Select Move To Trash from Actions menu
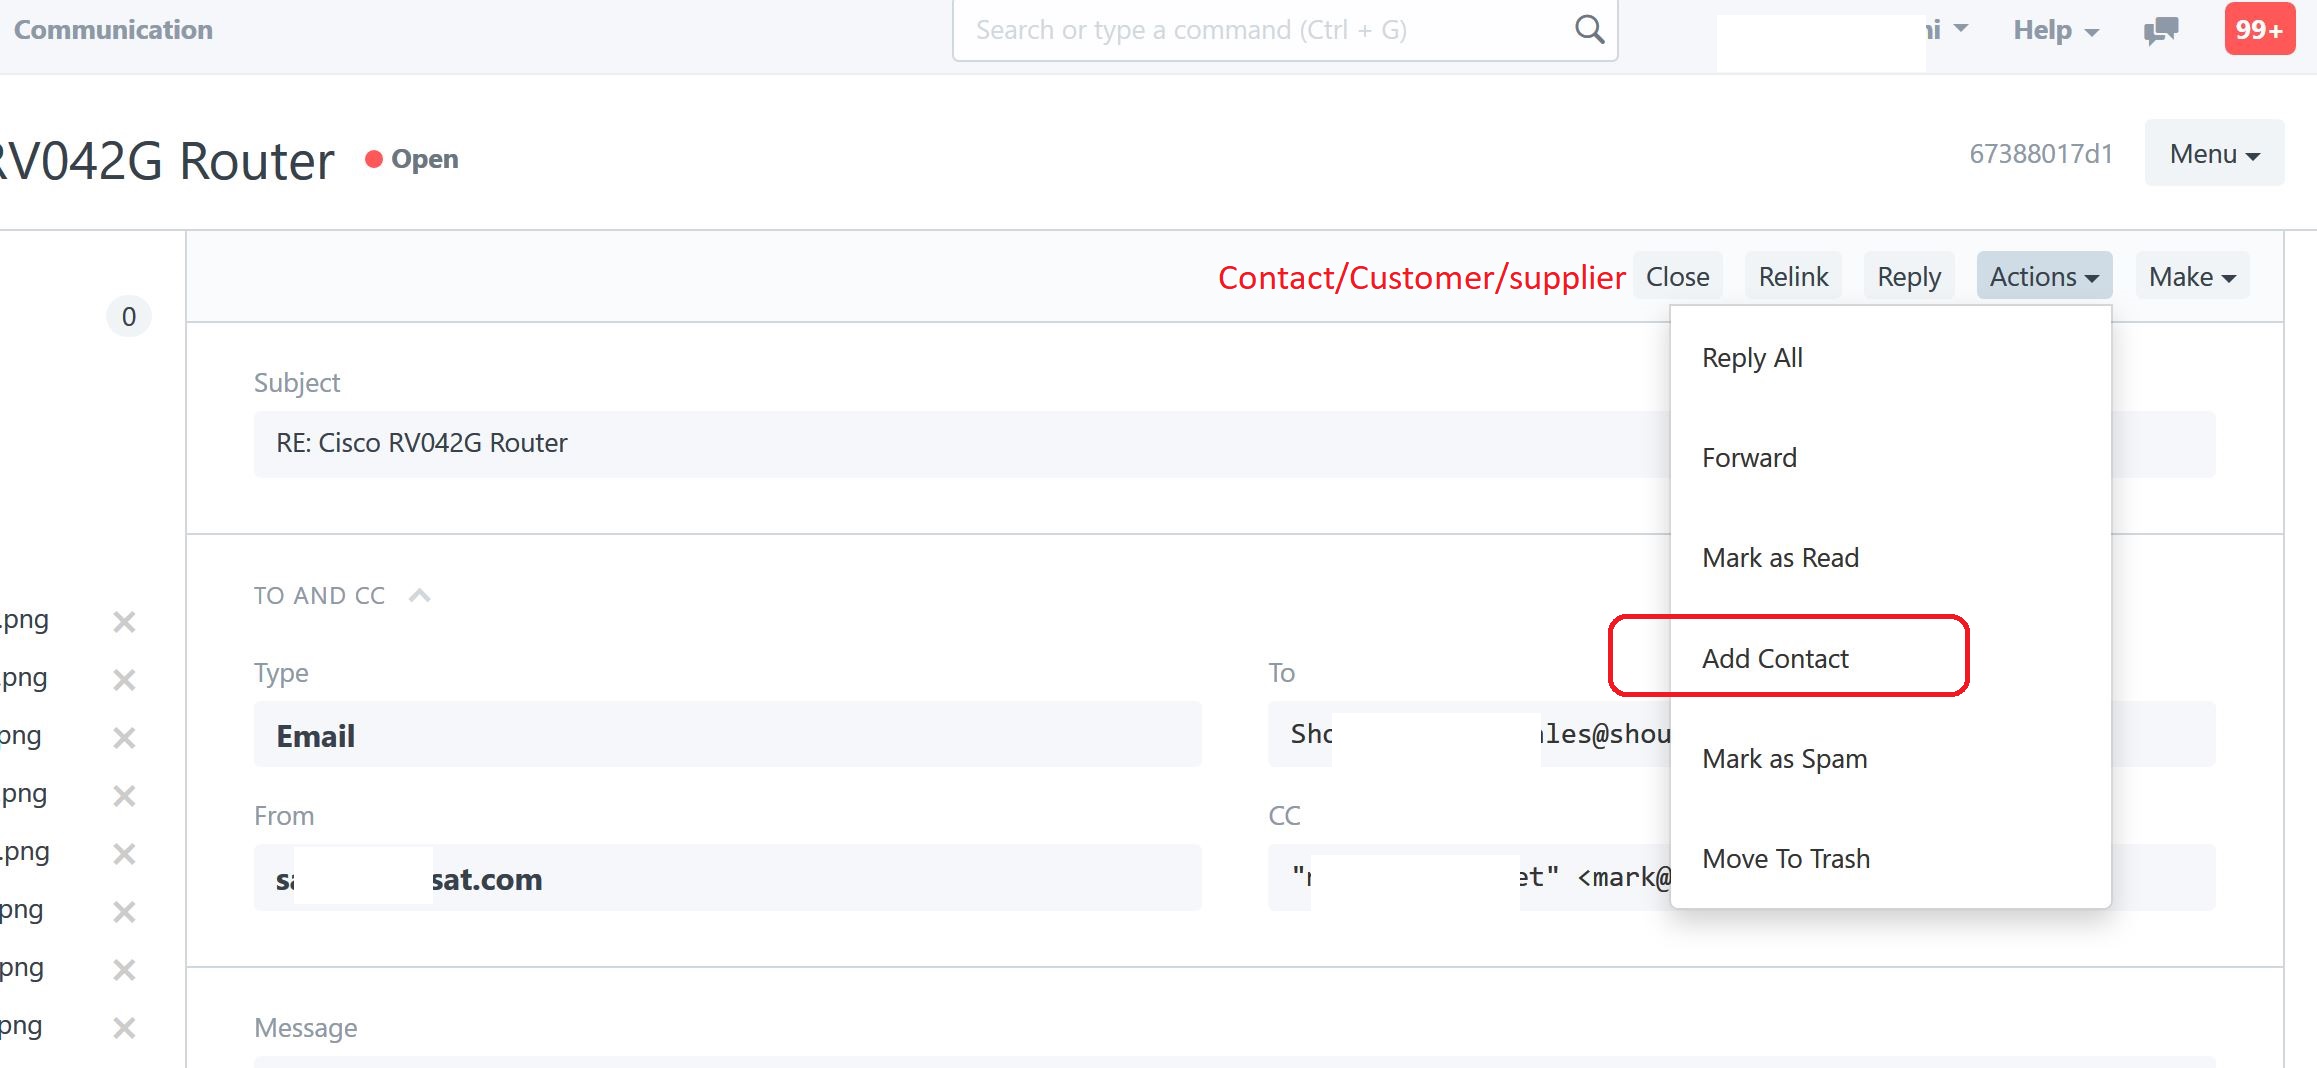Viewport: 2317px width, 1068px height. (x=1786, y=858)
